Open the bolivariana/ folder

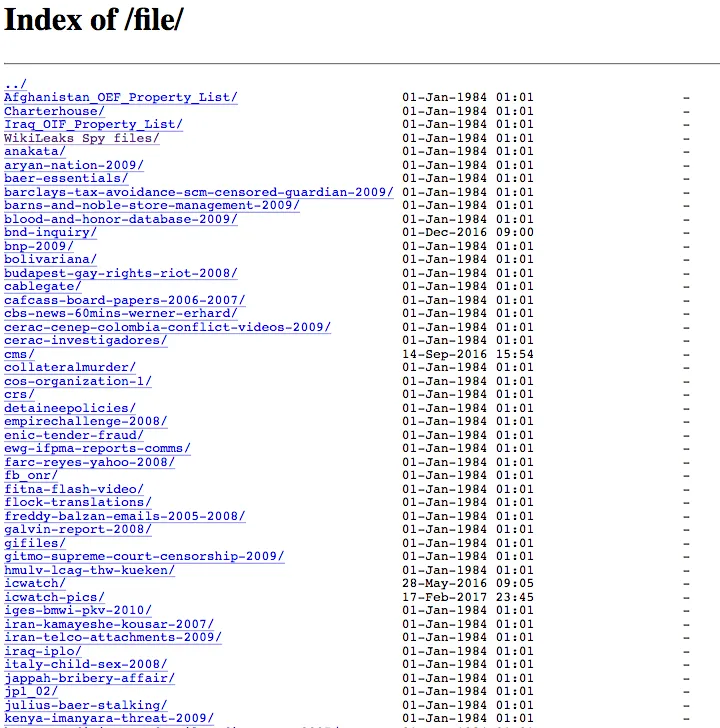[x=51, y=259]
